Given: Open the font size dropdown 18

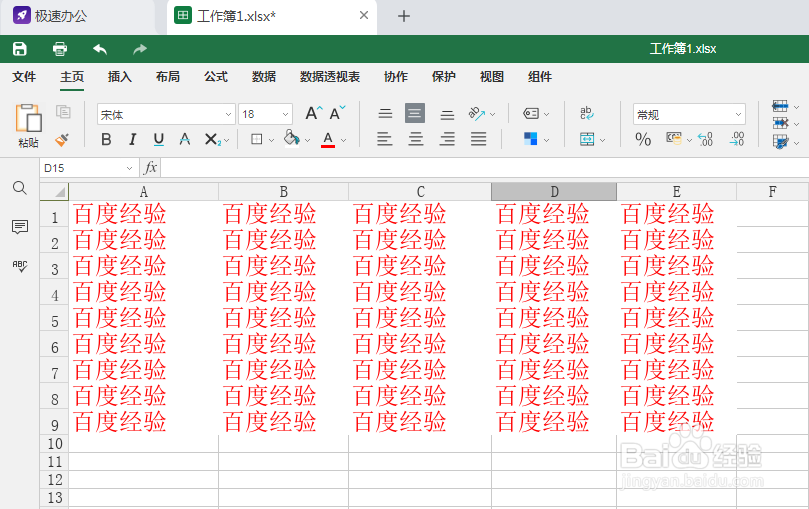Looking at the screenshot, I should (265, 114).
